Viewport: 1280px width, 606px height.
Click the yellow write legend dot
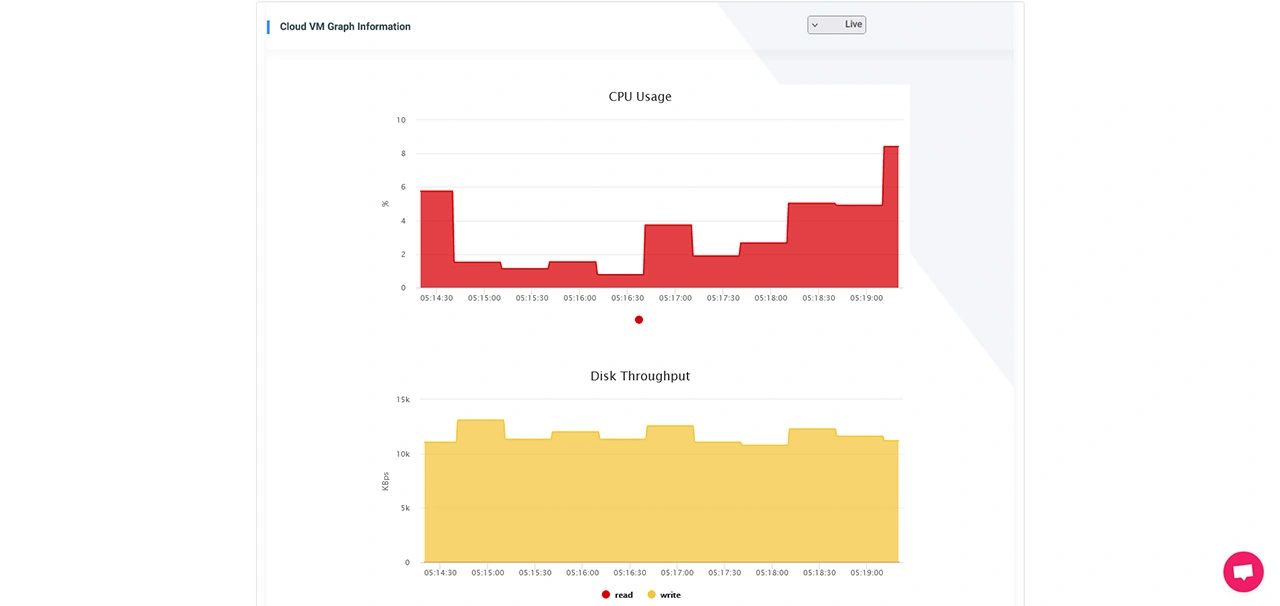[x=652, y=595]
